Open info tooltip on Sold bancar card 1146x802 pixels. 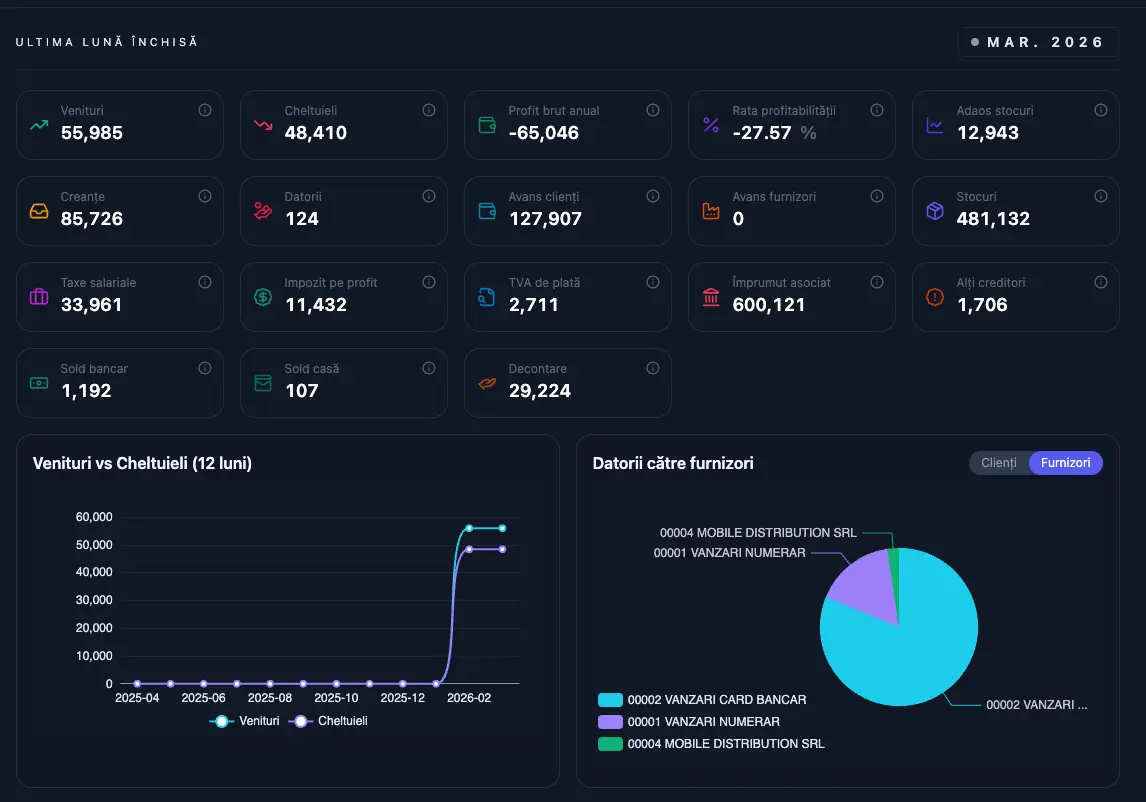click(x=205, y=368)
